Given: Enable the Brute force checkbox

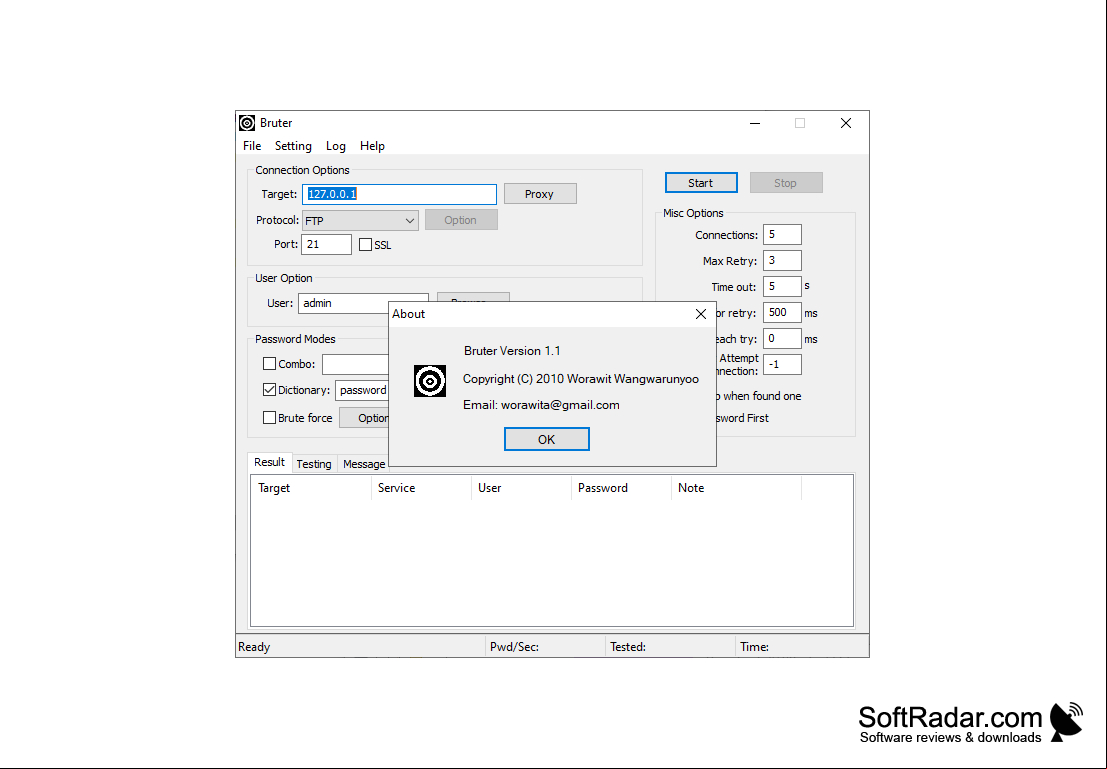Looking at the screenshot, I should tap(269, 418).
